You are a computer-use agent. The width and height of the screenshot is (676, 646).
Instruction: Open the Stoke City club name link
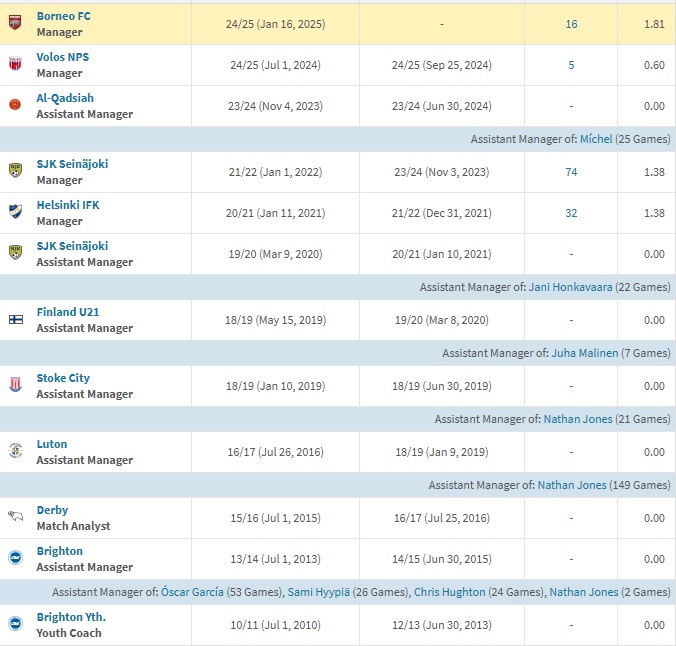tap(63, 378)
